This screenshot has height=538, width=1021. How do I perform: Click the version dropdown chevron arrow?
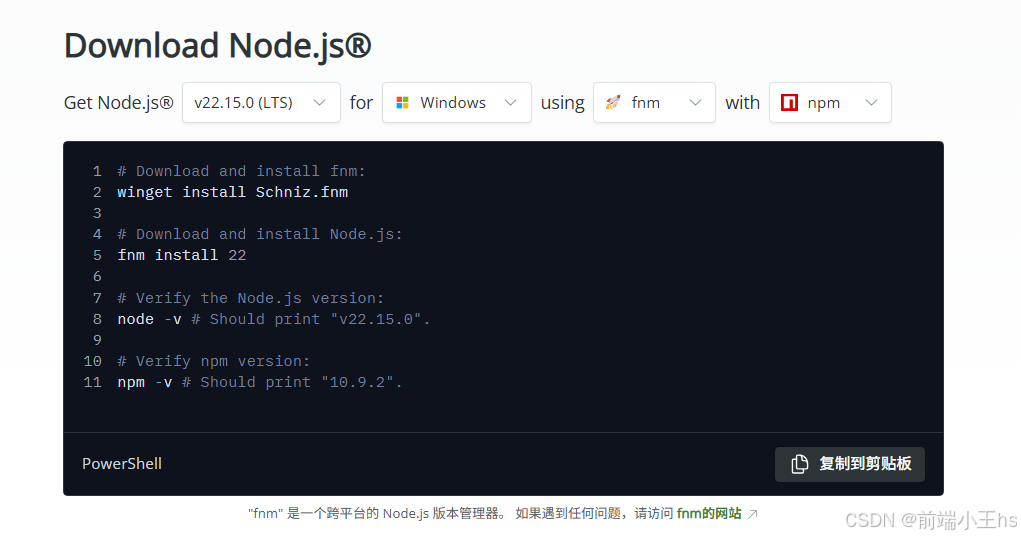tap(319, 102)
